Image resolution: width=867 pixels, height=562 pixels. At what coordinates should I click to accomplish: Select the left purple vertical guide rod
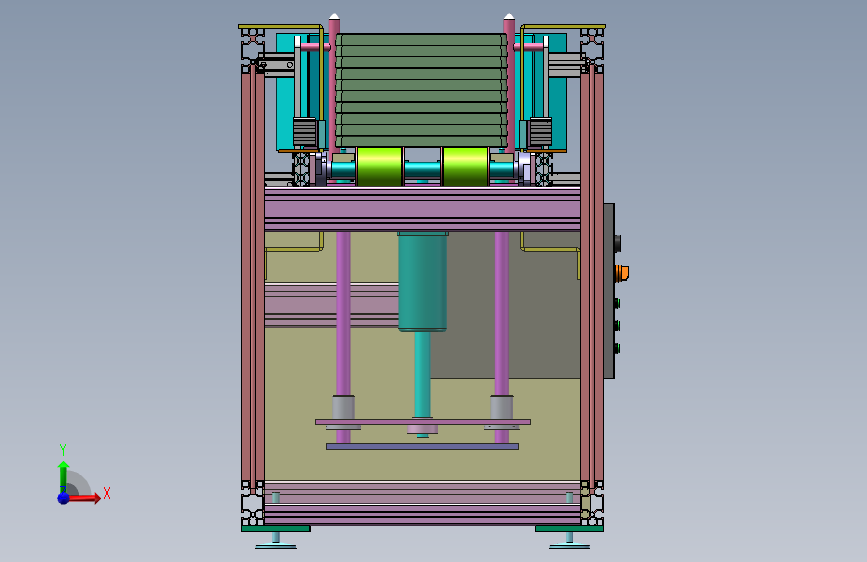tap(343, 313)
